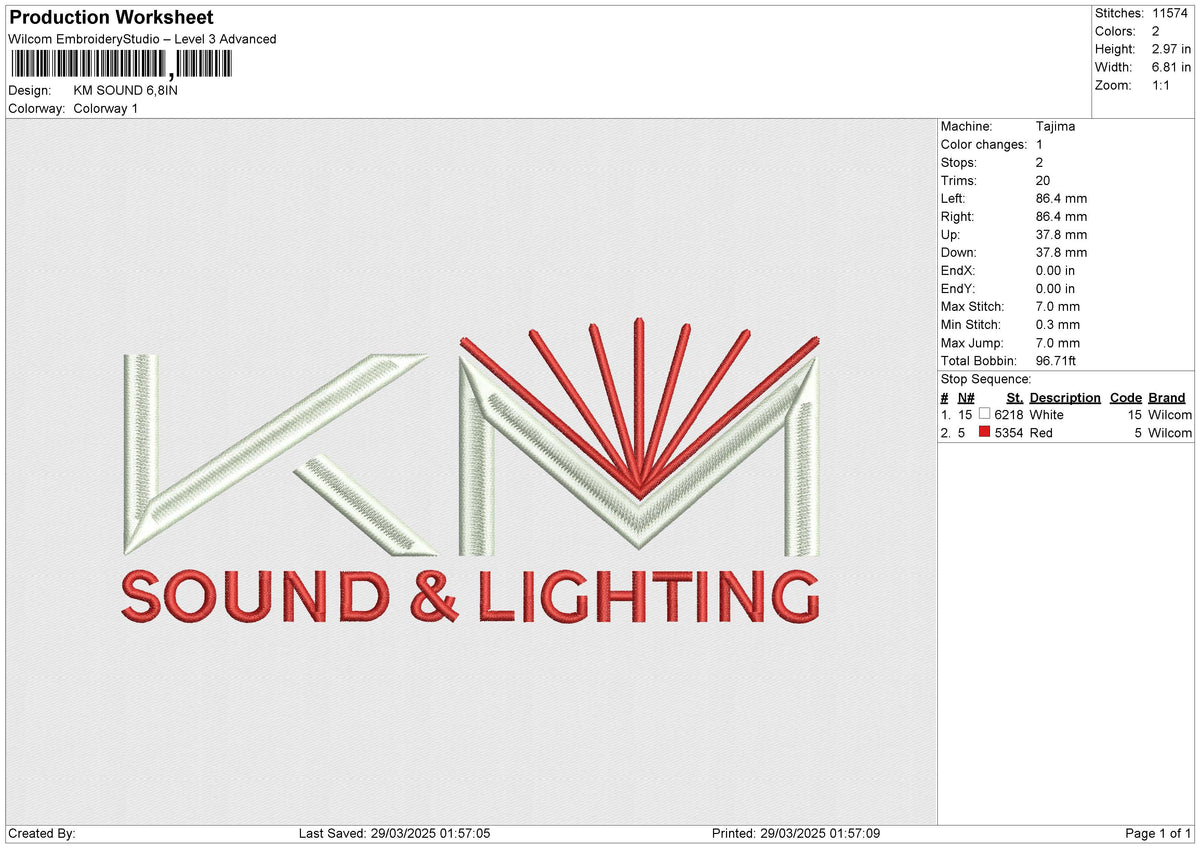Click the 'EndX:' label
Screen dimensions: 1200x848
click(958, 271)
